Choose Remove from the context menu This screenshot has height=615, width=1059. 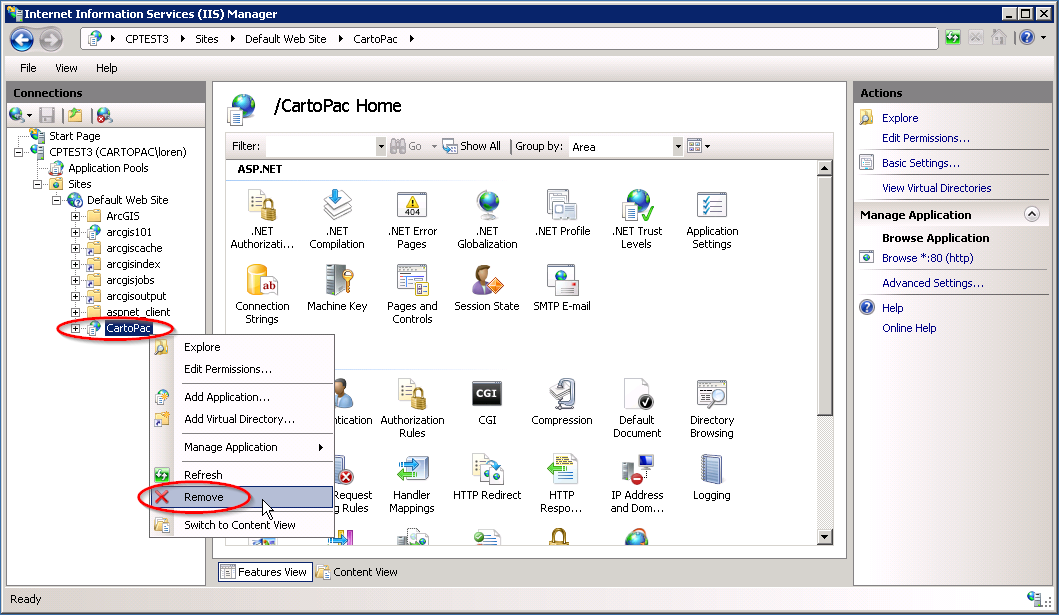coord(242,498)
